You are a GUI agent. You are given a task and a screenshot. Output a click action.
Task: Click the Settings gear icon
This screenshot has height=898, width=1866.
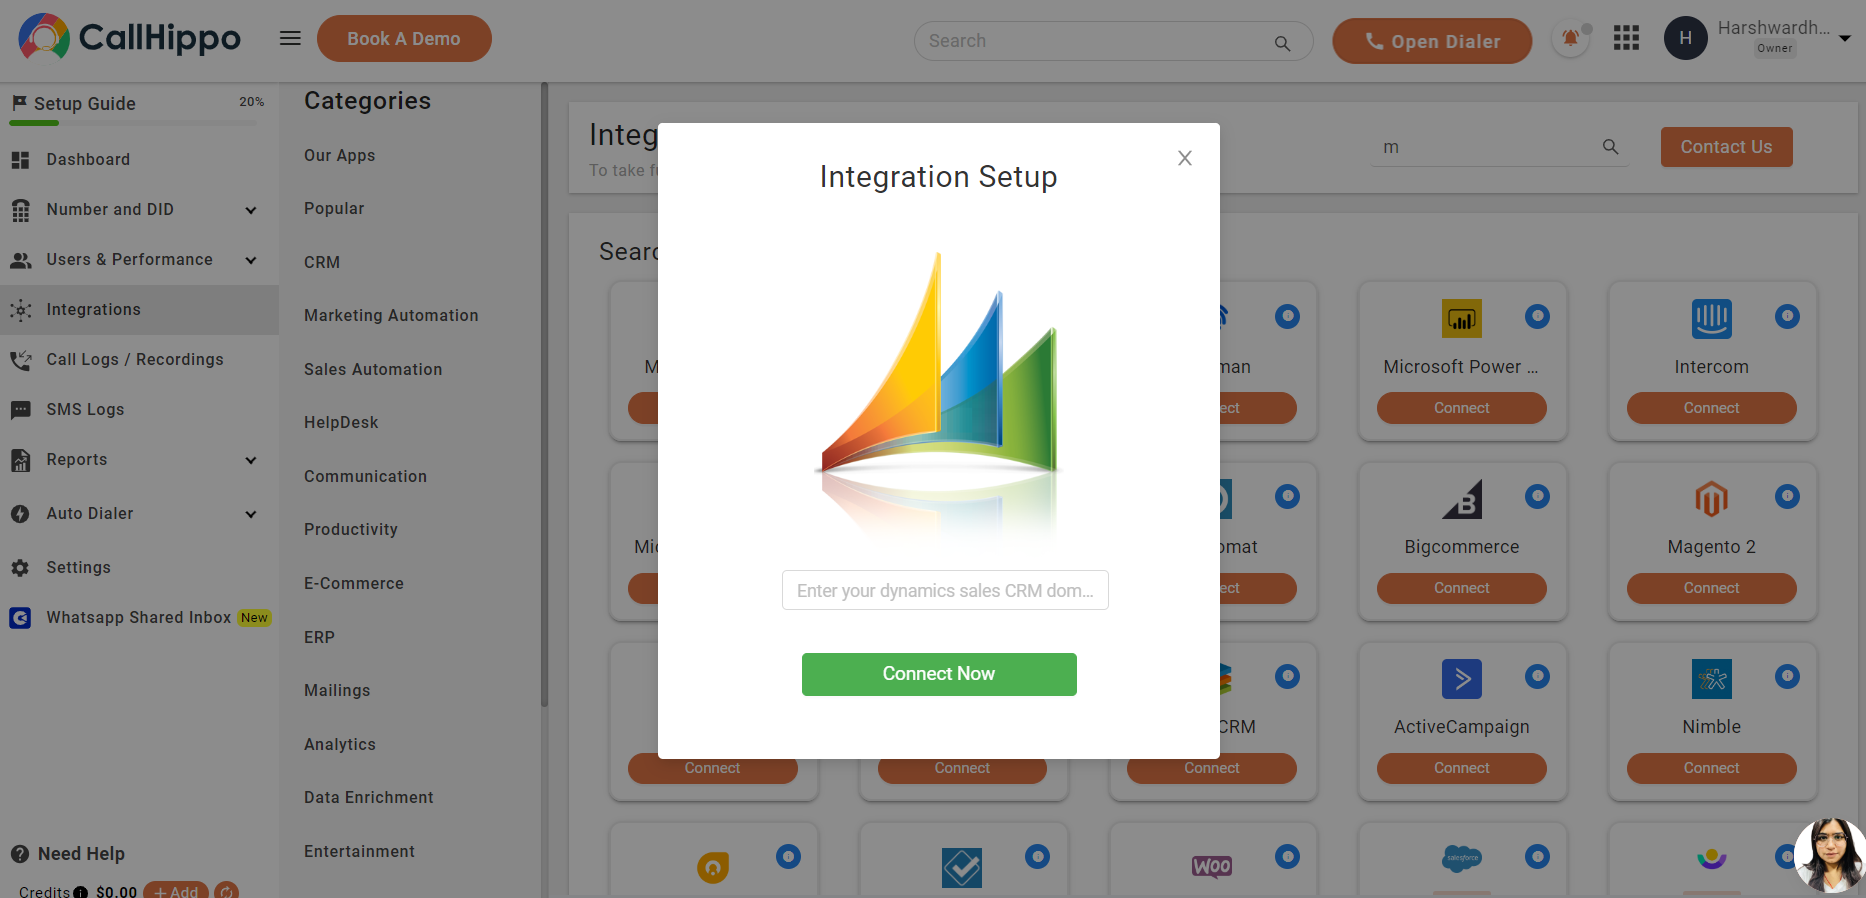20,568
